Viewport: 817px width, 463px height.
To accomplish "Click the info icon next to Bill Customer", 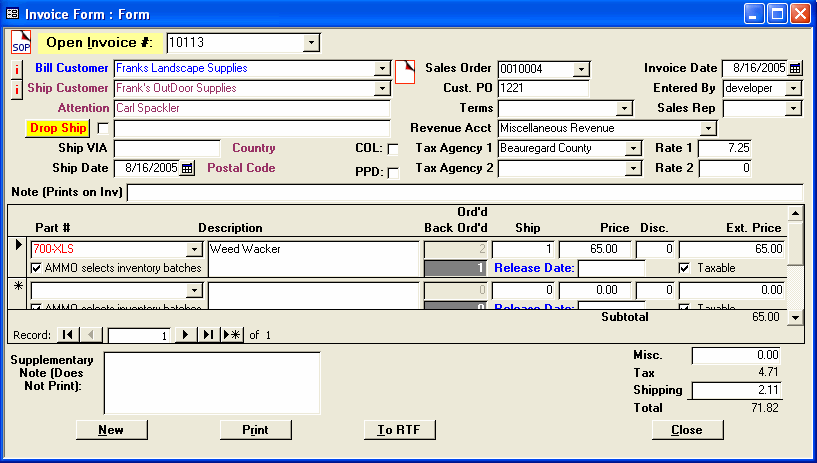I will click(17, 69).
